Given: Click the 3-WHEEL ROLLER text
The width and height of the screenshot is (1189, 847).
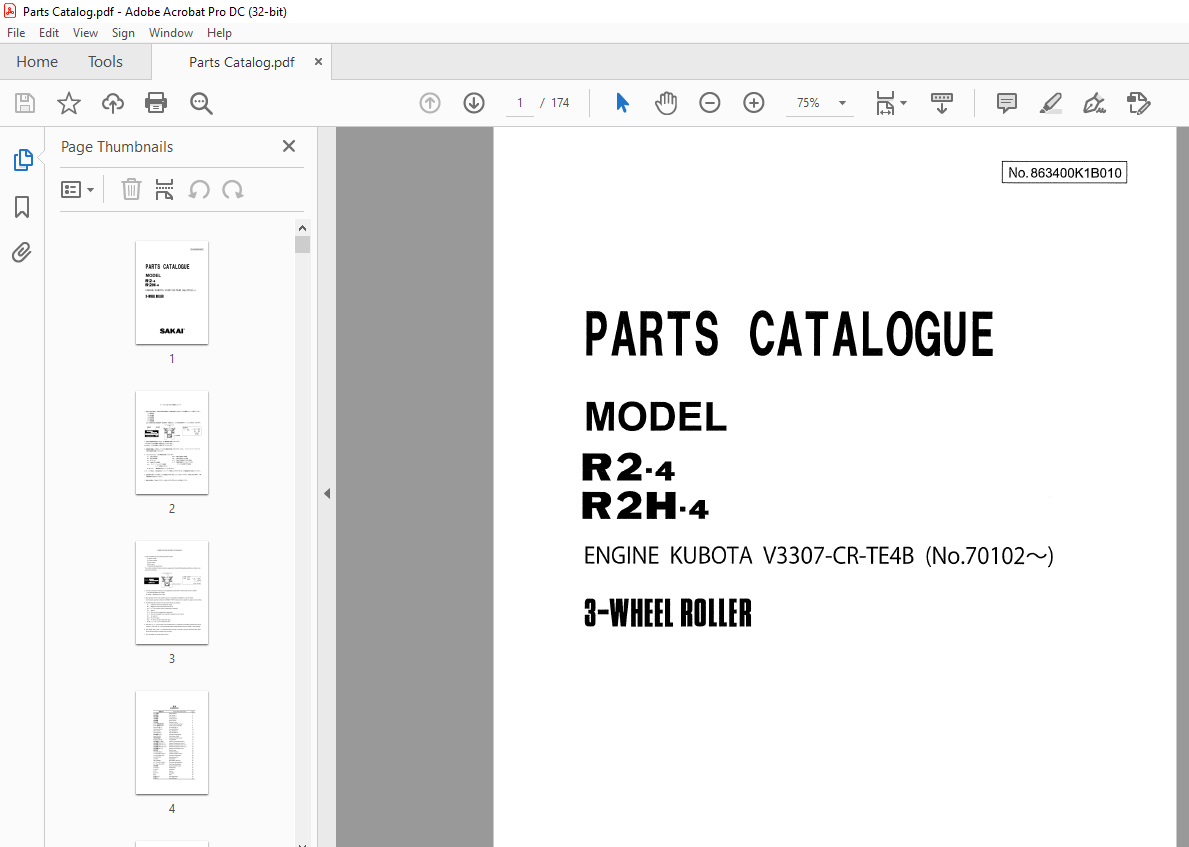Looking at the screenshot, I should coord(667,613).
